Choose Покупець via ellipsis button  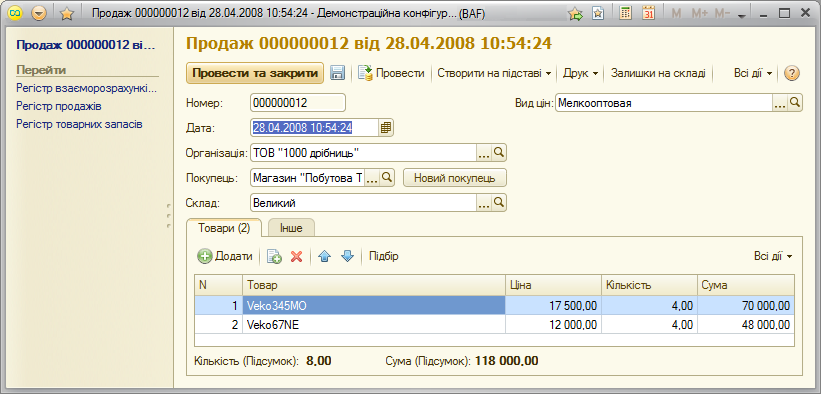pos(372,178)
